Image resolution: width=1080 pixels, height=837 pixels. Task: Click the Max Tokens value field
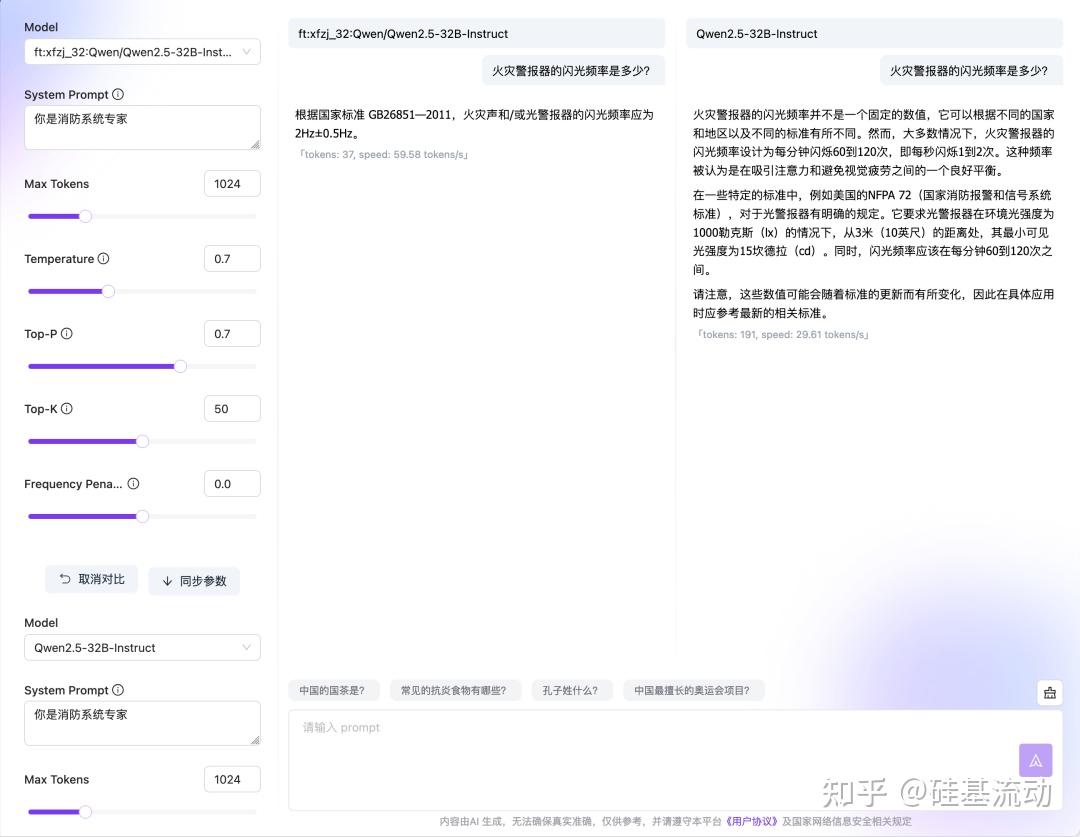click(x=232, y=183)
